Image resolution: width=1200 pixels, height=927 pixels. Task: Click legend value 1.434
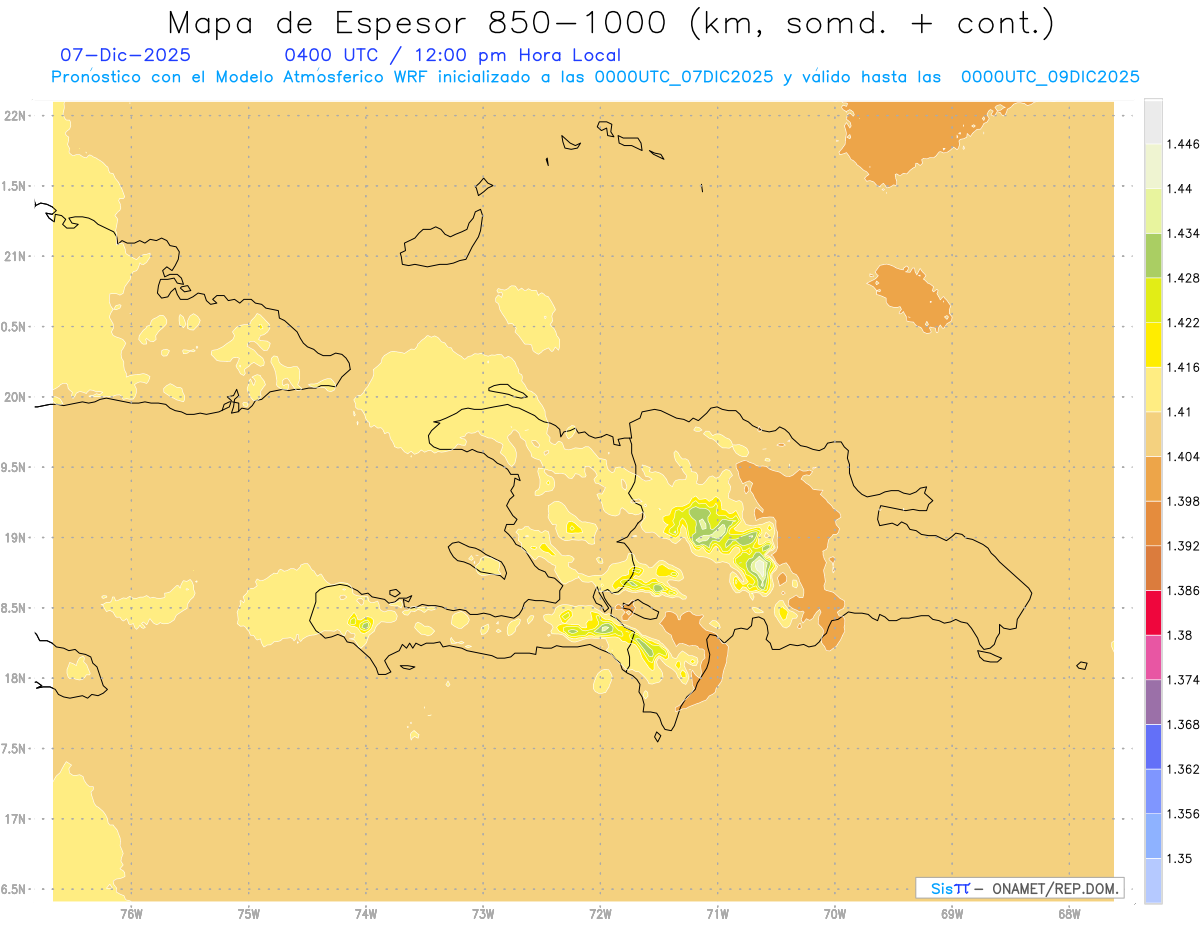pyautogui.click(x=1183, y=233)
